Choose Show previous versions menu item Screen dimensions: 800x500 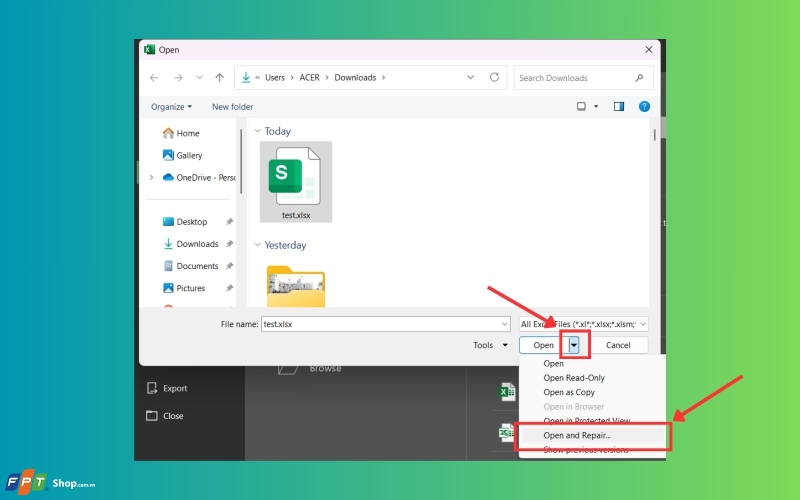(x=586, y=449)
